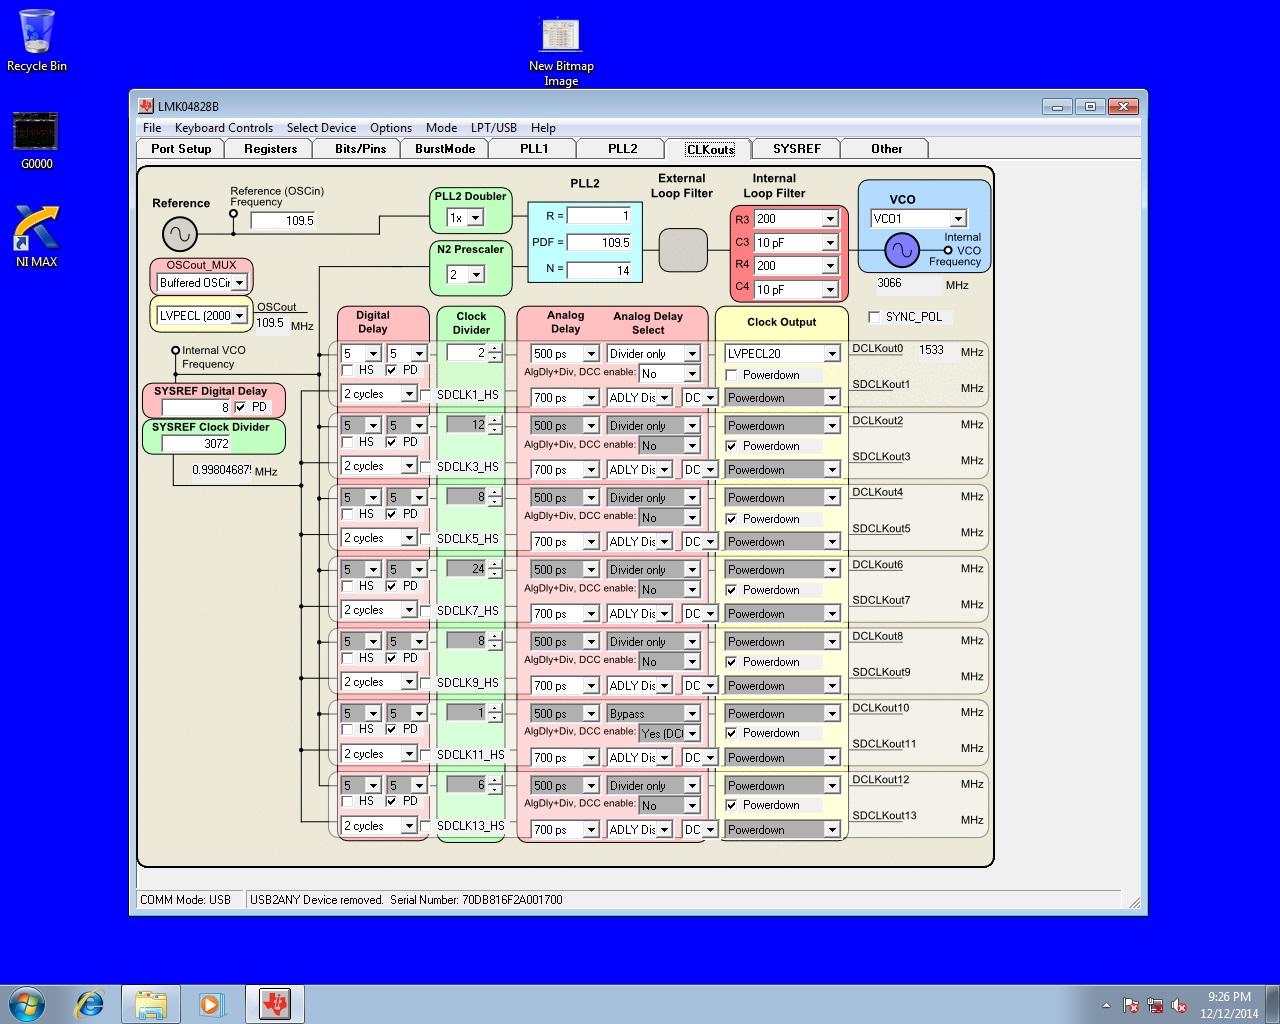Open the Help menu
This screenshot has height=1024, width=1280.
point(543,128)
